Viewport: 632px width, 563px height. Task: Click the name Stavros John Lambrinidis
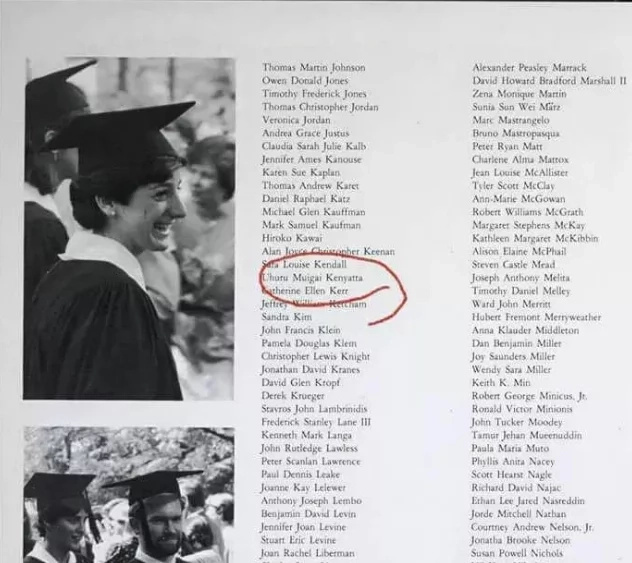click(x=314, y=409)
